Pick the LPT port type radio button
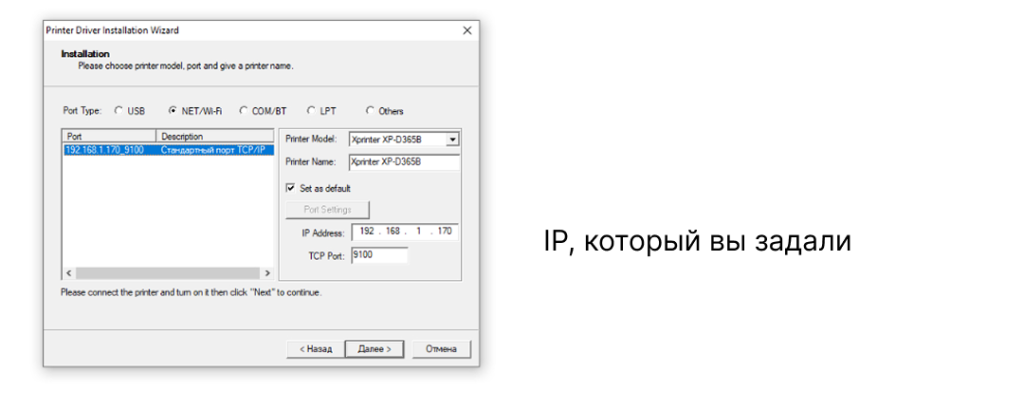The height and width of the screenshot is (410, 1024). (x=312, y=111)
